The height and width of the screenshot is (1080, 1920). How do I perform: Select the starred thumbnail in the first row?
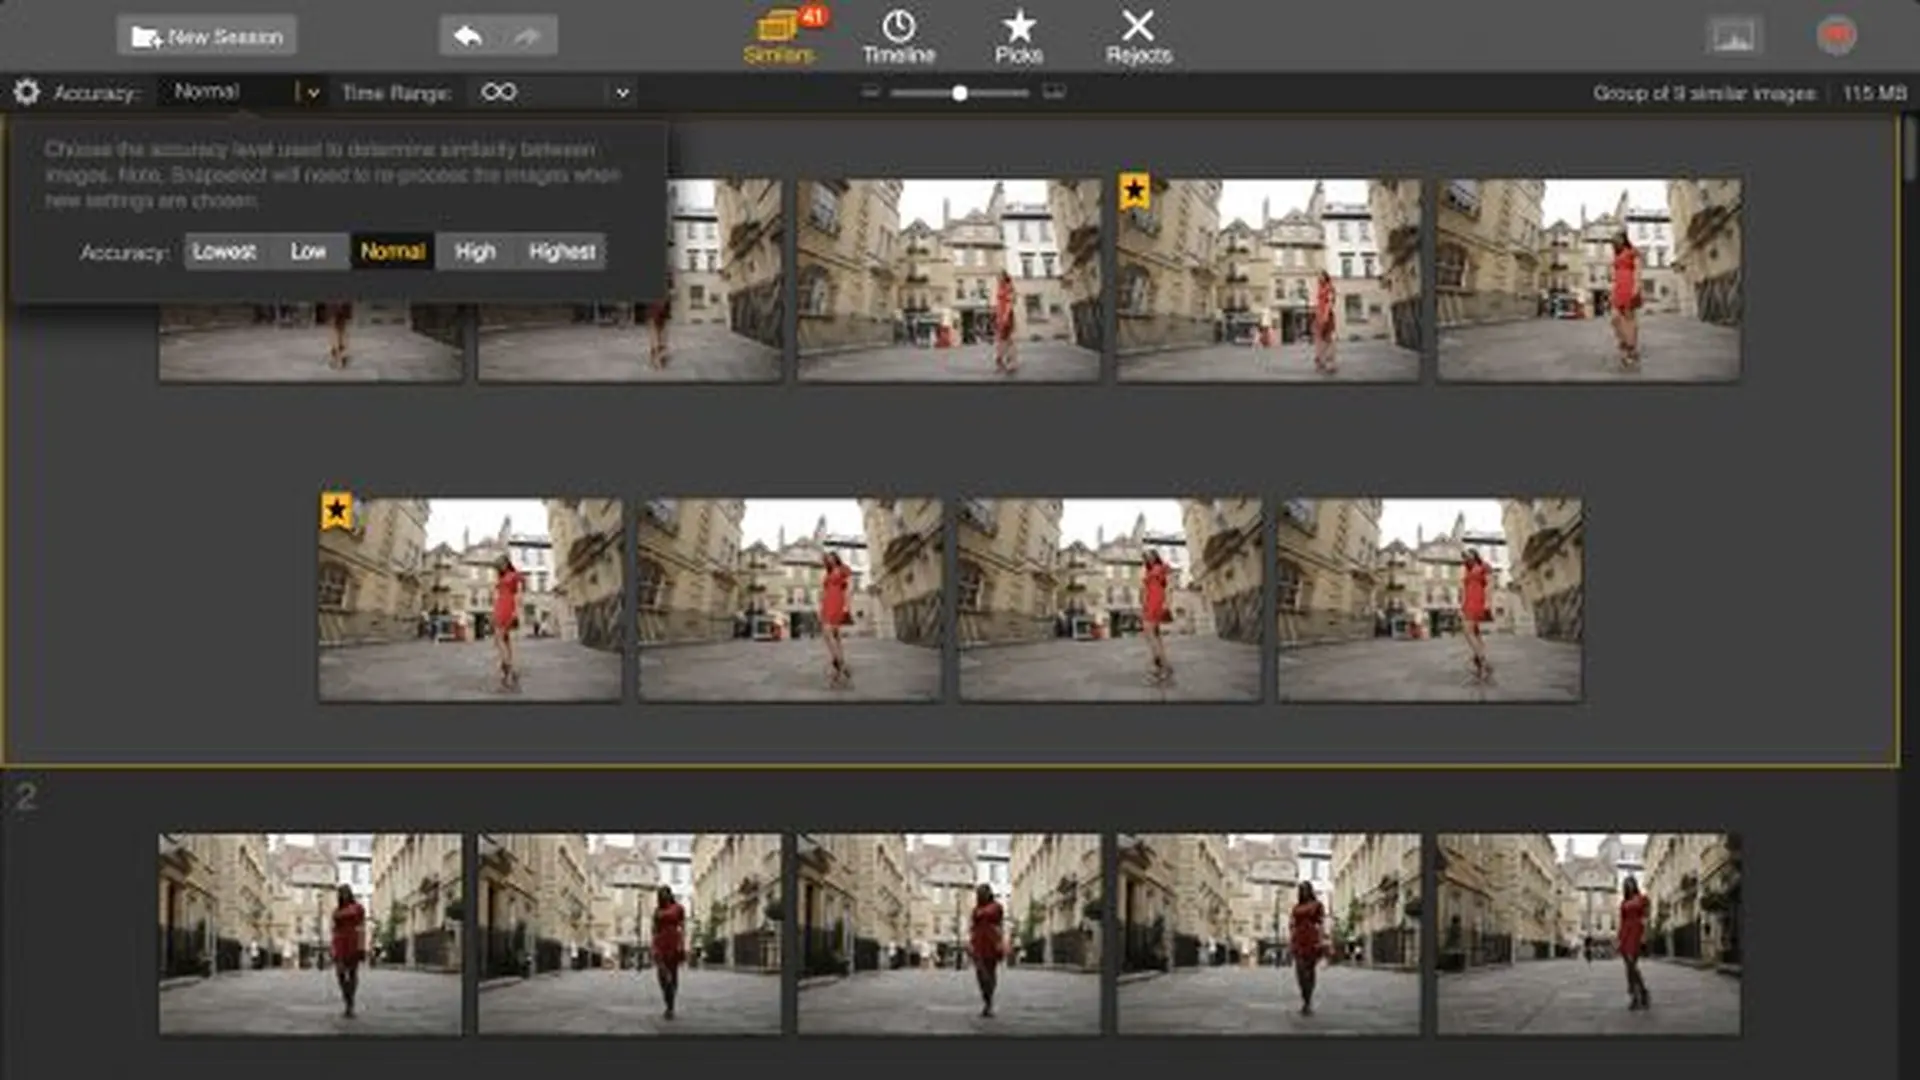(x=1268, y=280)
